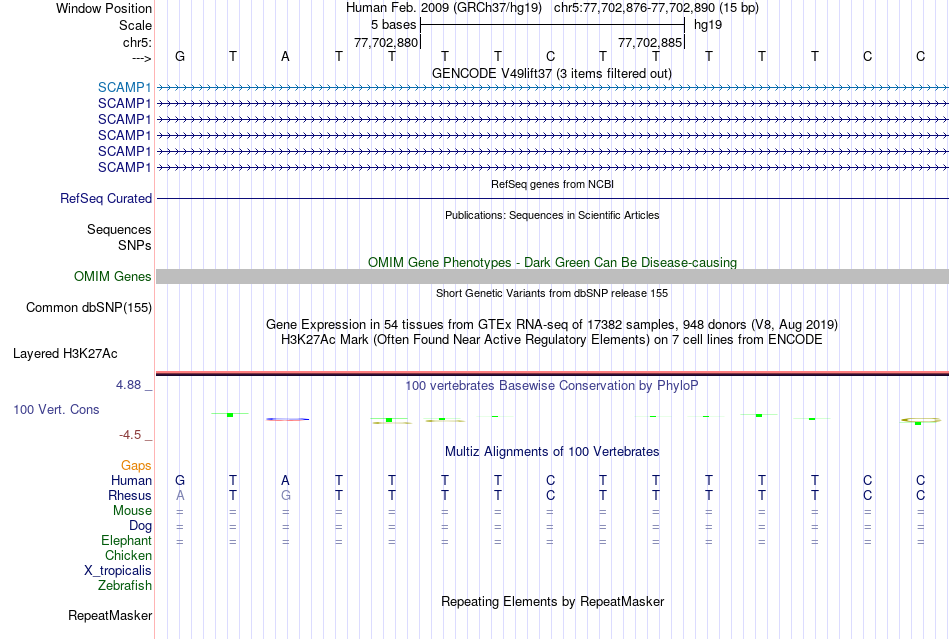Click the faded A mismatch in the Rhesus row
Image resolution: width=950 pixels, height=639 pixels.
tap(180, 495)
